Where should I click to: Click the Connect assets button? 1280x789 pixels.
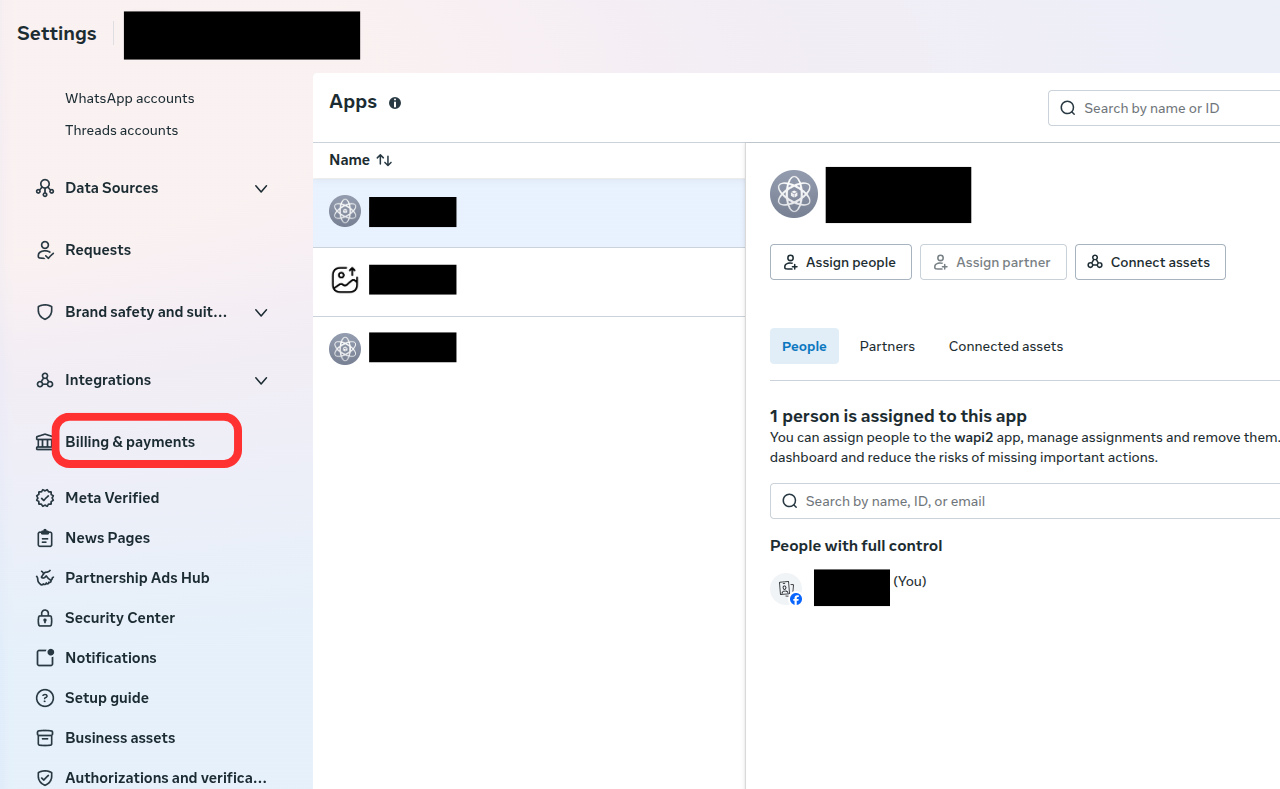[1150, 262]
